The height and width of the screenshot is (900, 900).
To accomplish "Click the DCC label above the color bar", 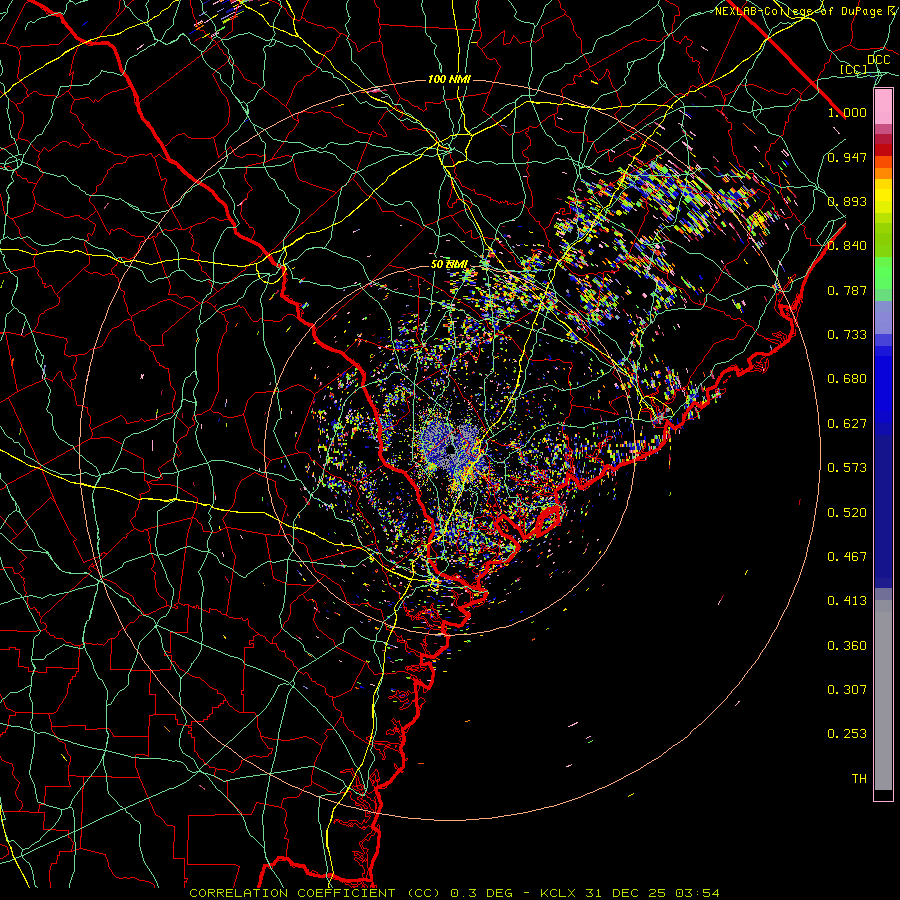I will [x=878, y=60].
